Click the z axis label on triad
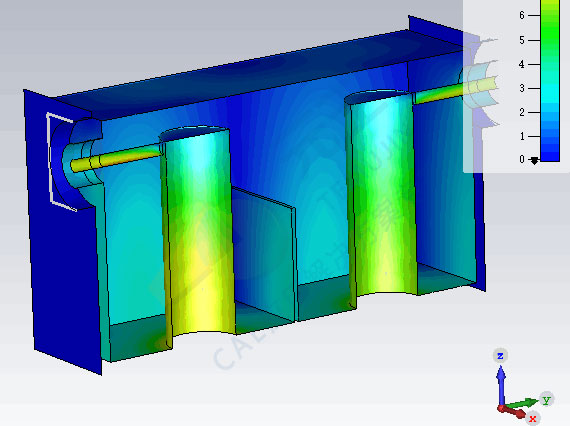570x426 pixels. 501,356
